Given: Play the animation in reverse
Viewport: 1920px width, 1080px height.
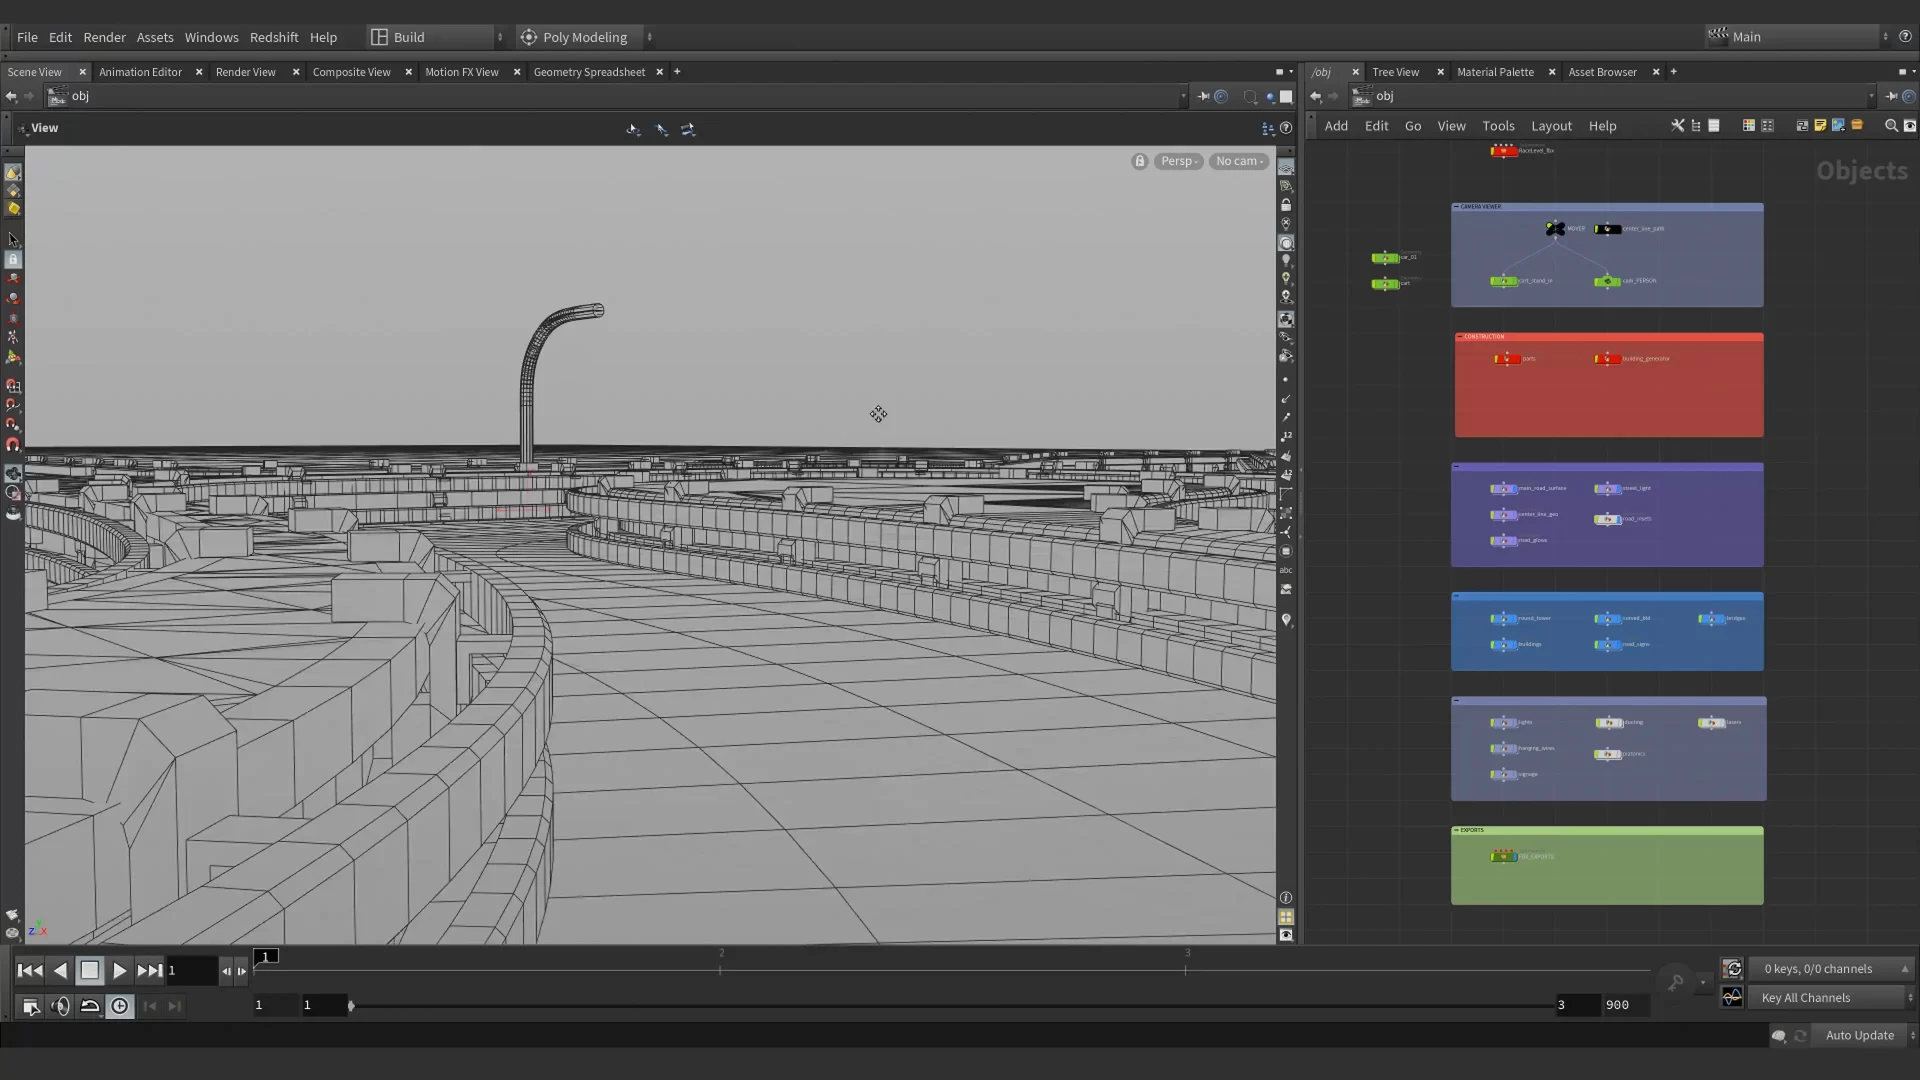Looking at the screenshot, I should pos(60,970).
